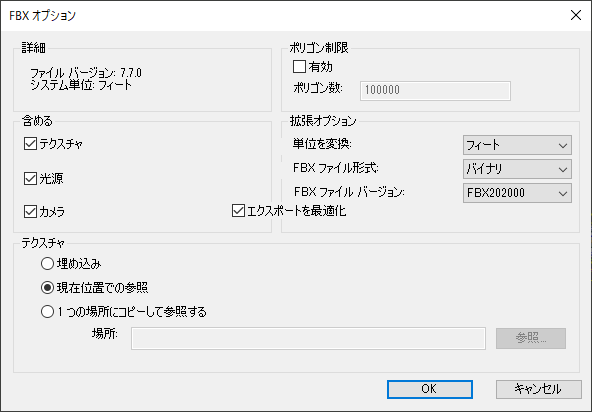Open the 単位を変換 dropdown showing フィート
The width and height of the screenshot is (592, 412).
517,145
